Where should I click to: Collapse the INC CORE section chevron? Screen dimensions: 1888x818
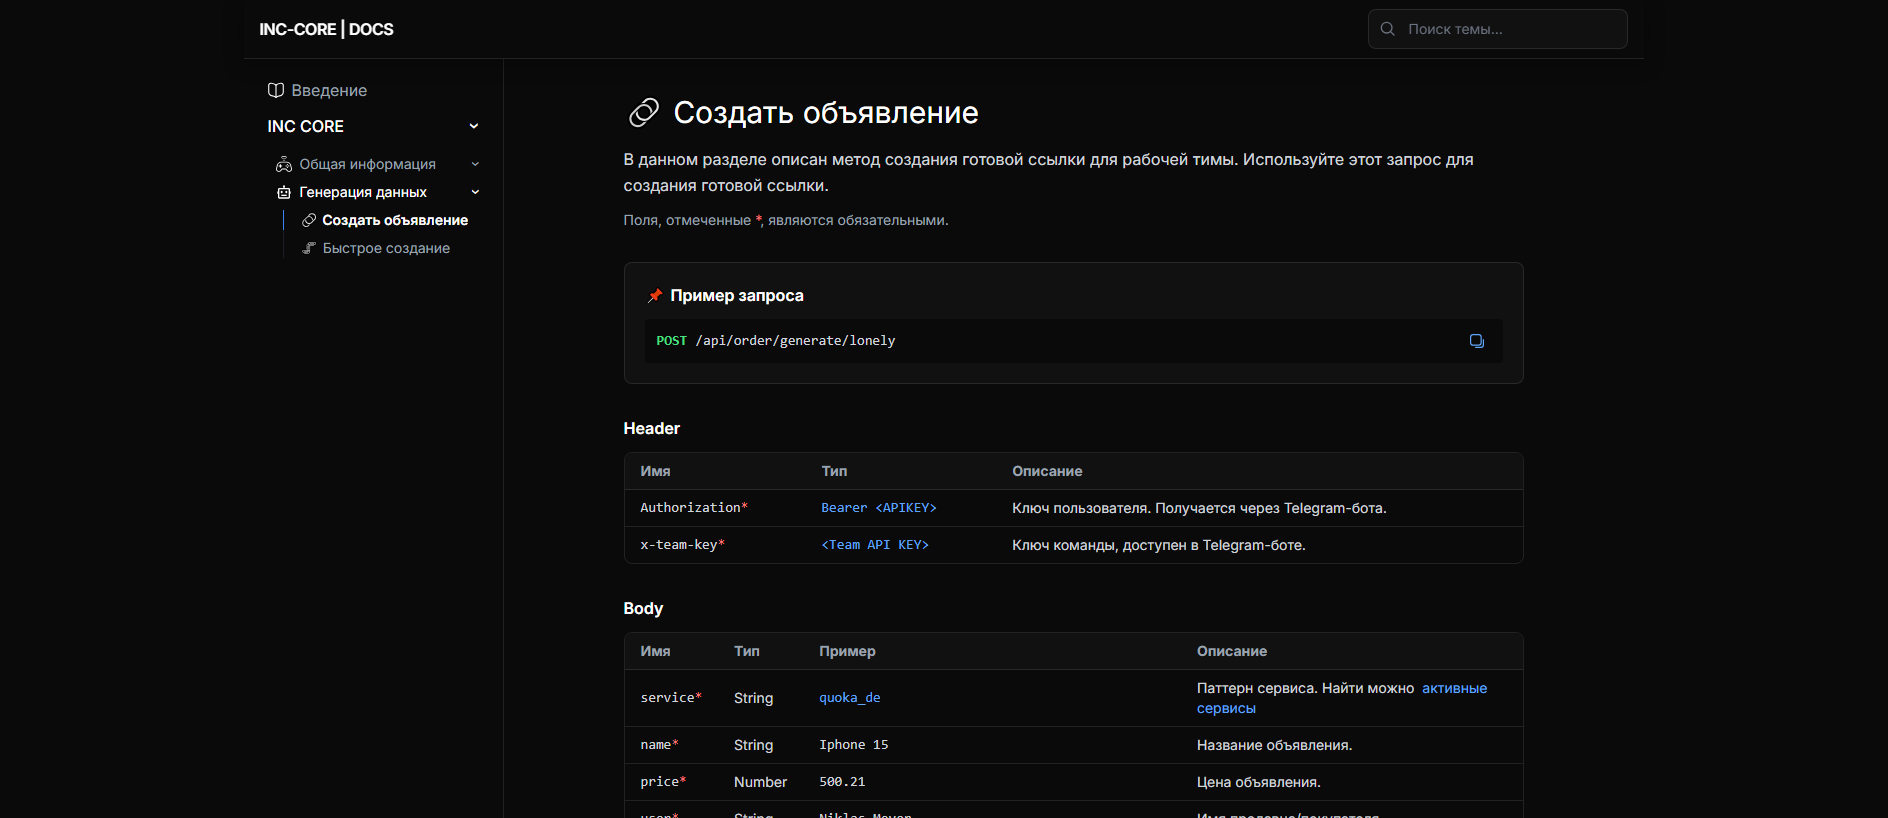pos(474,126)
